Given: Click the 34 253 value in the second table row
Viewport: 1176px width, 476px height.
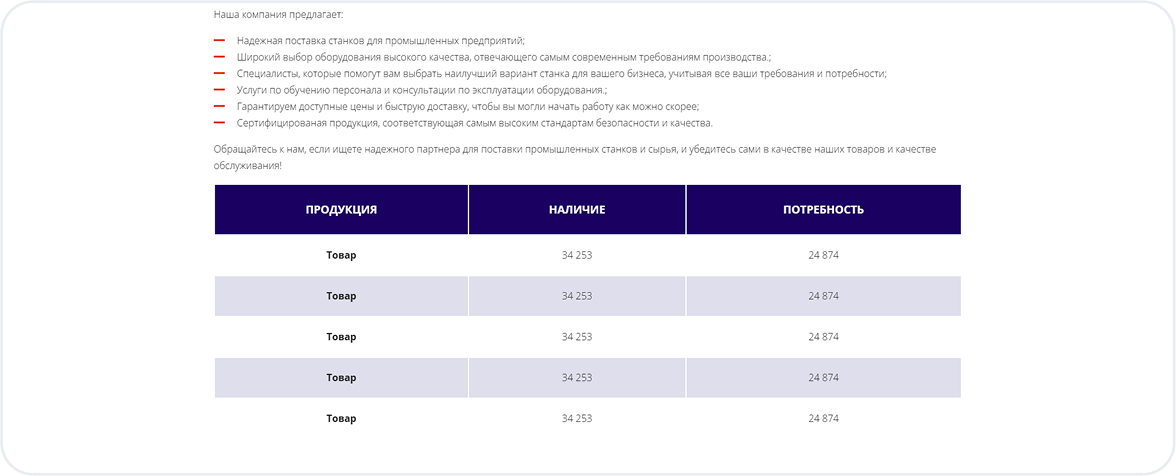Looking at the screenshot, I should [x=577, y=296].
